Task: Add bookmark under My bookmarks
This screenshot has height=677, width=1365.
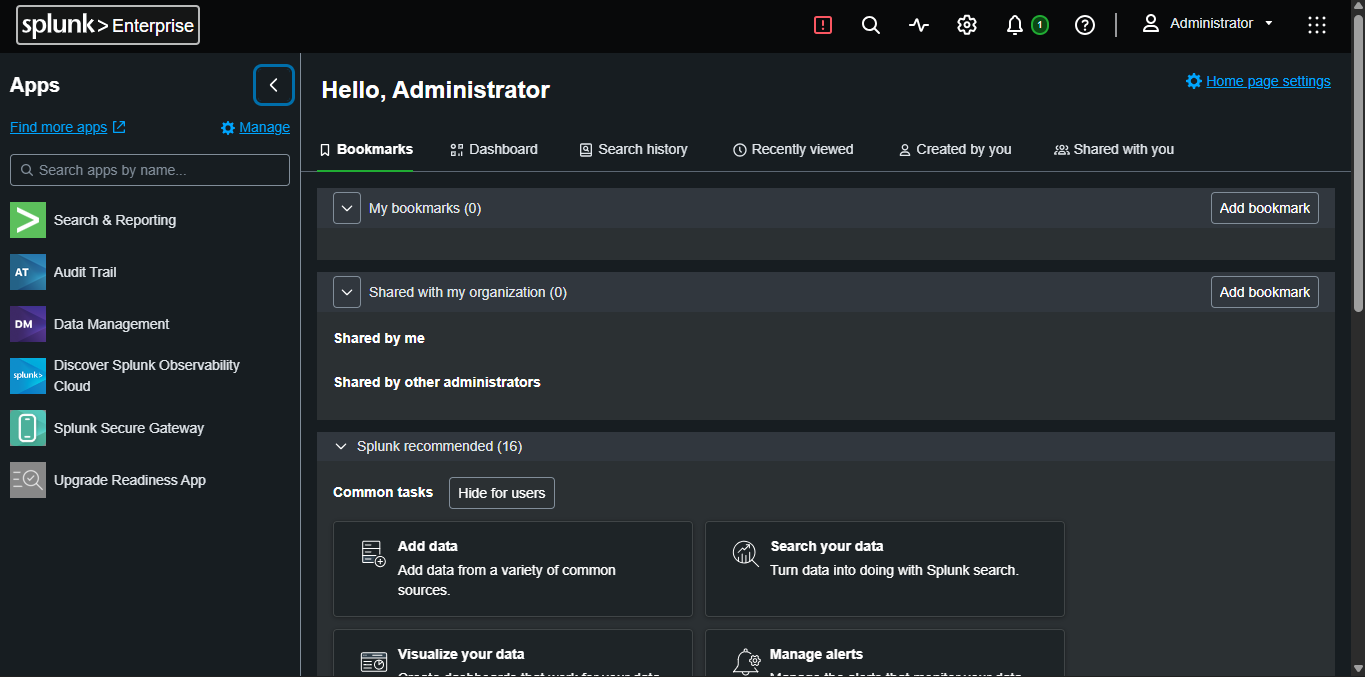Action: click(1265, 208)
